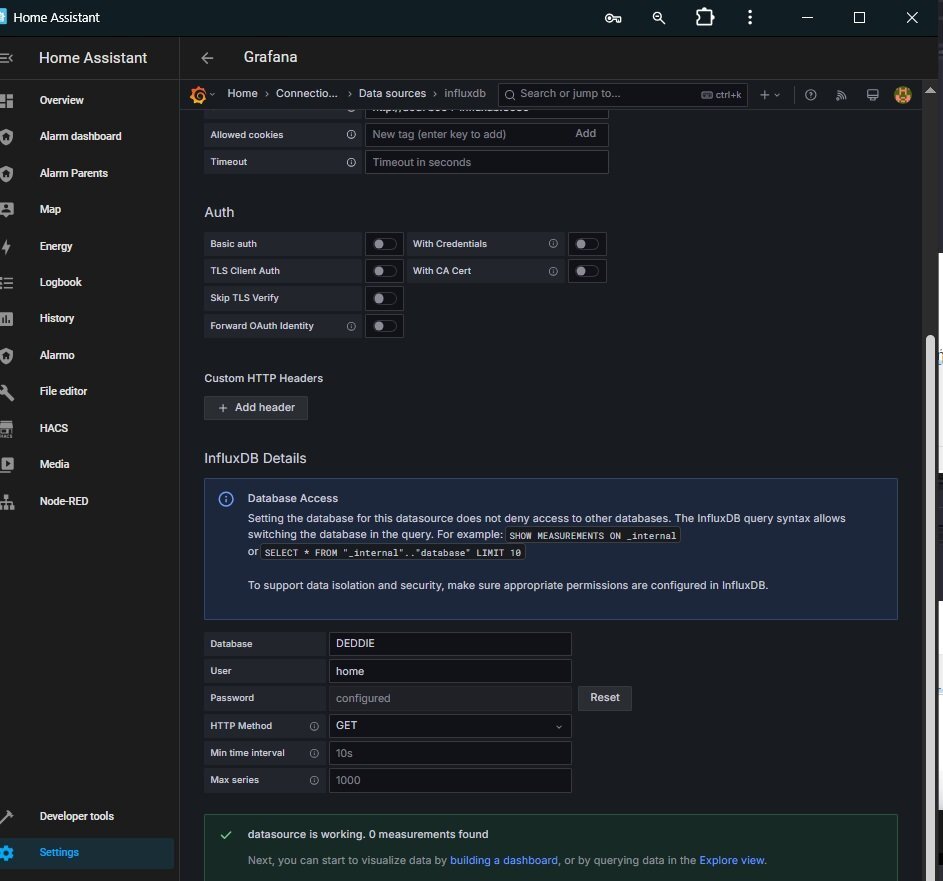Open Alarm dashboard in the sidebar
943x881 pixels.
point(81,137)
